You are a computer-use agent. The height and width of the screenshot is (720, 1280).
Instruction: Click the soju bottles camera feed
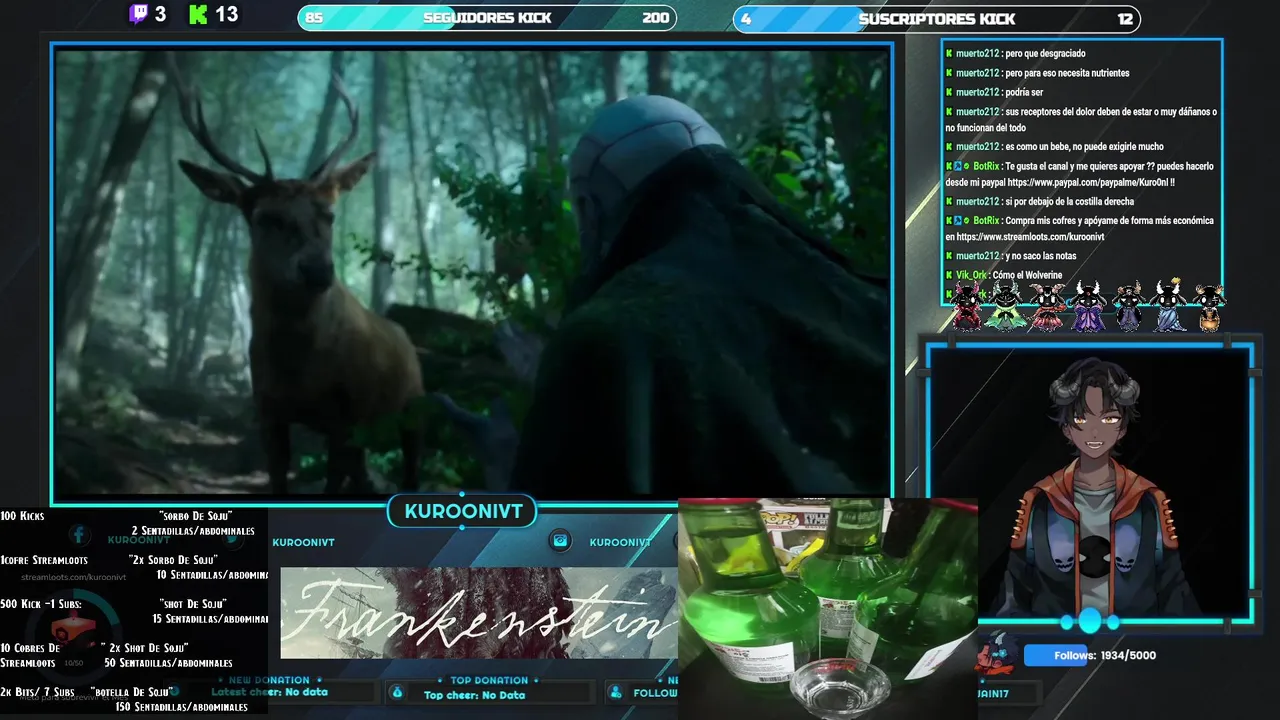[x=828, y=608]
